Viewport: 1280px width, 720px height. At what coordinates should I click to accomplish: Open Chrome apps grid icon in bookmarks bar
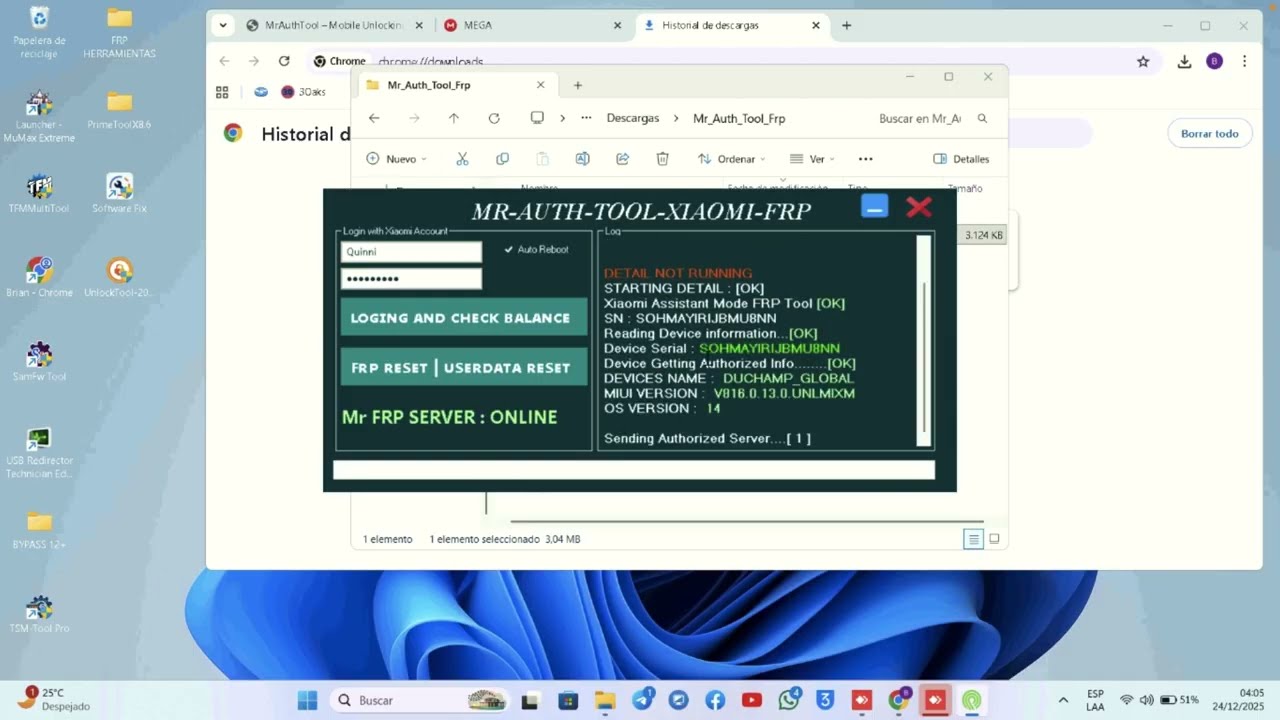(x=222, y=92)
